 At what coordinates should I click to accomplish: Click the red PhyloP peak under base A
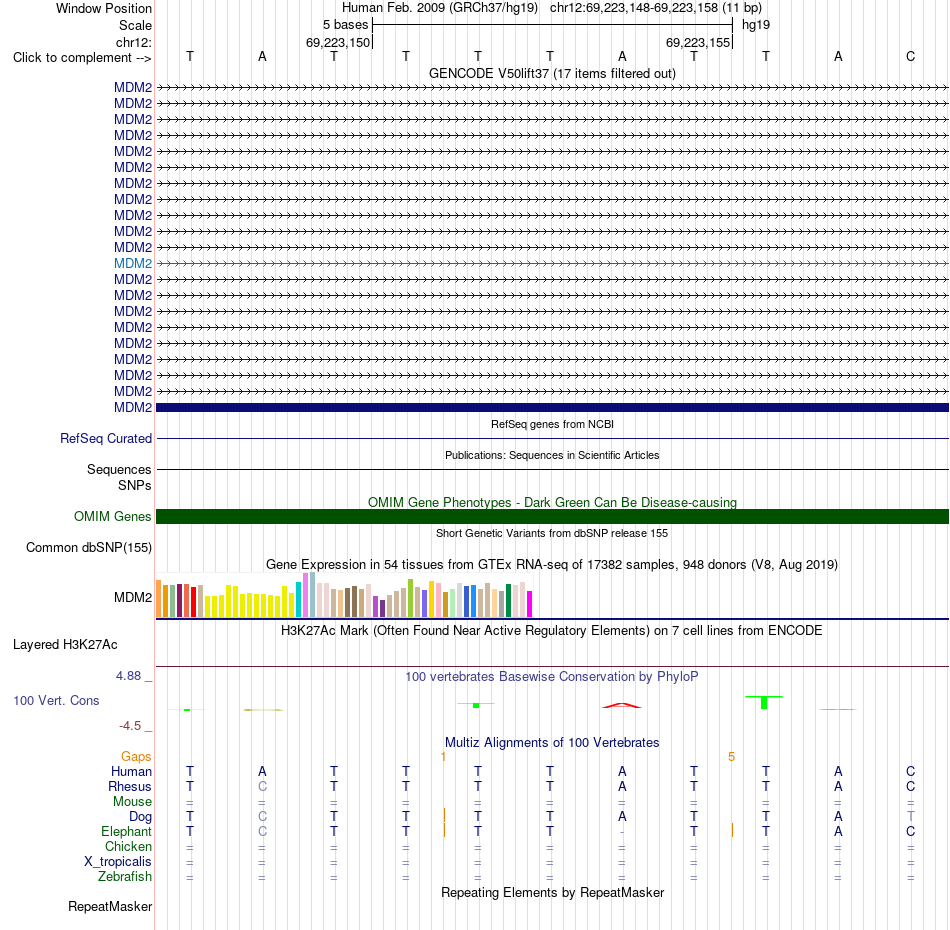622,705
